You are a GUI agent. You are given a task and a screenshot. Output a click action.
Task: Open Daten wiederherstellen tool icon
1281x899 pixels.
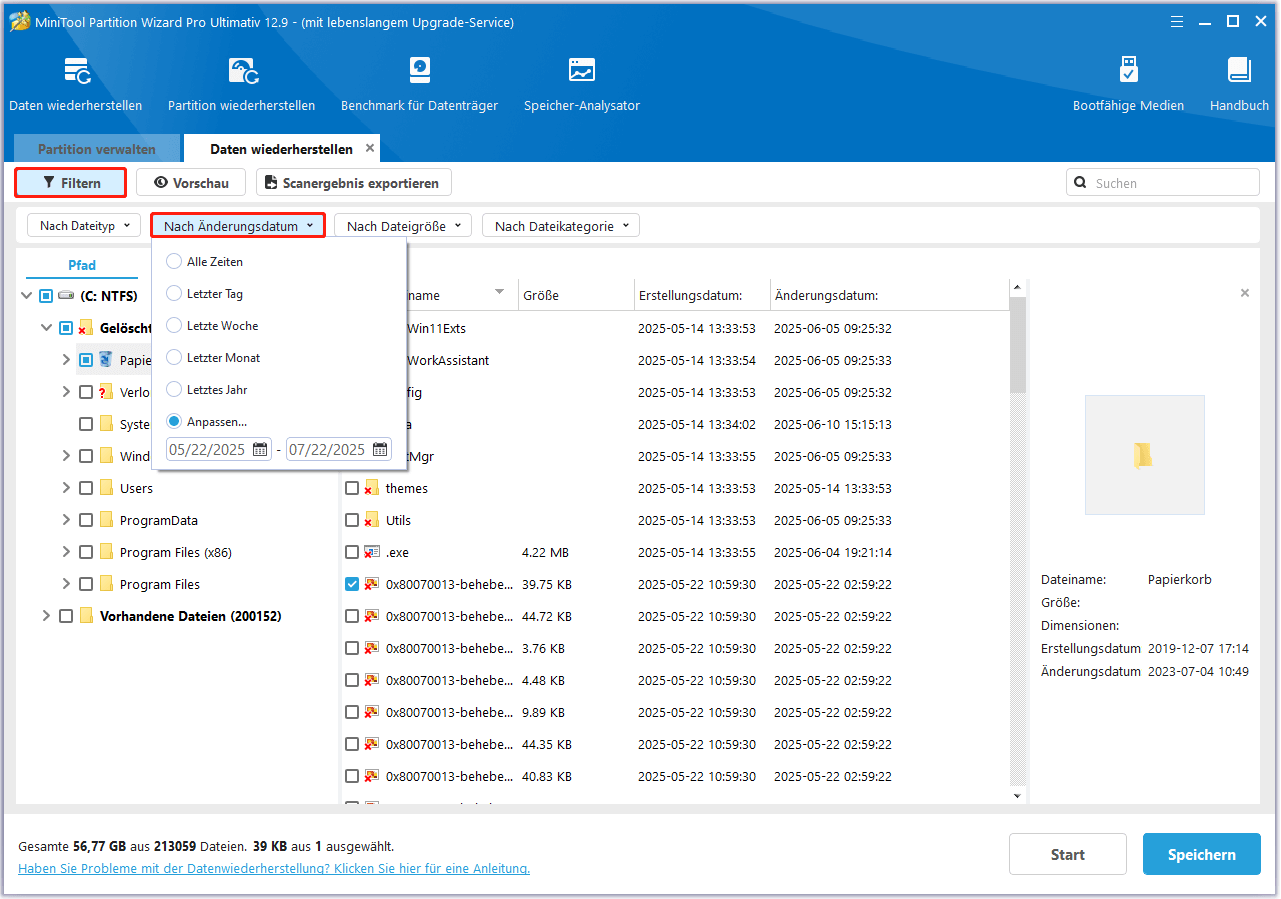77,71
